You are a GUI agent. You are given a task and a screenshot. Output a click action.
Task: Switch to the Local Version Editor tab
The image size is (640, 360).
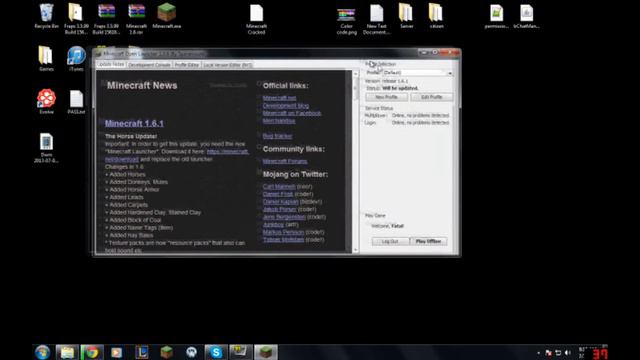(227, 65)
